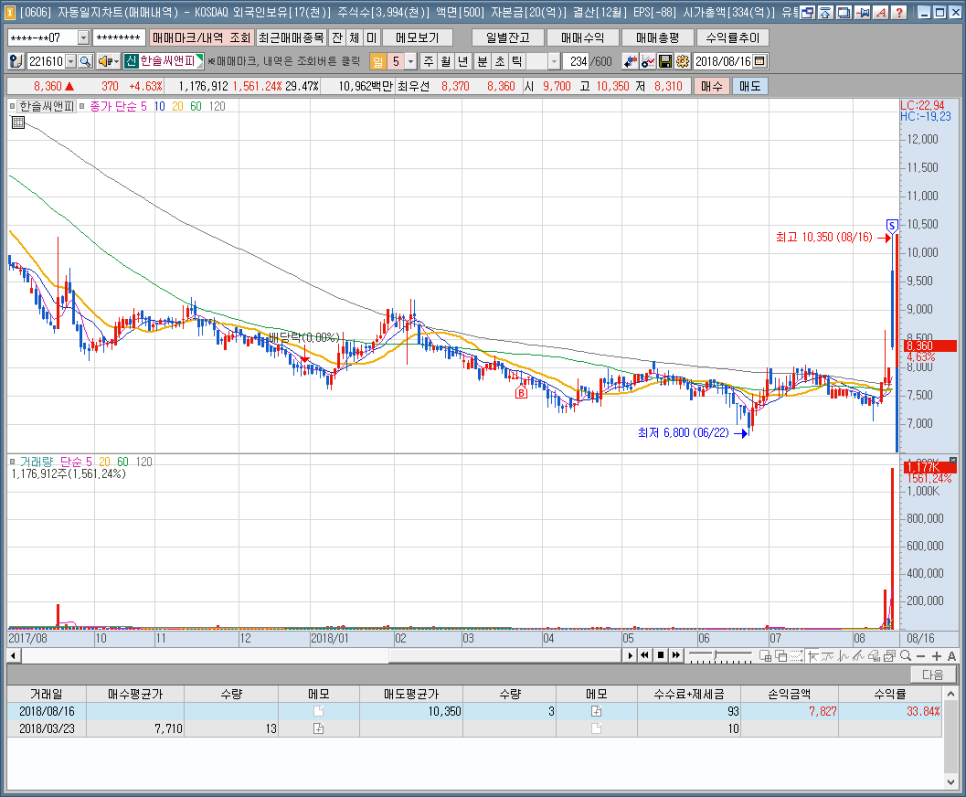This screenshot has width=966, height=797.
Task: Open 수익률추이 return trend
Action: pos(733,38)
